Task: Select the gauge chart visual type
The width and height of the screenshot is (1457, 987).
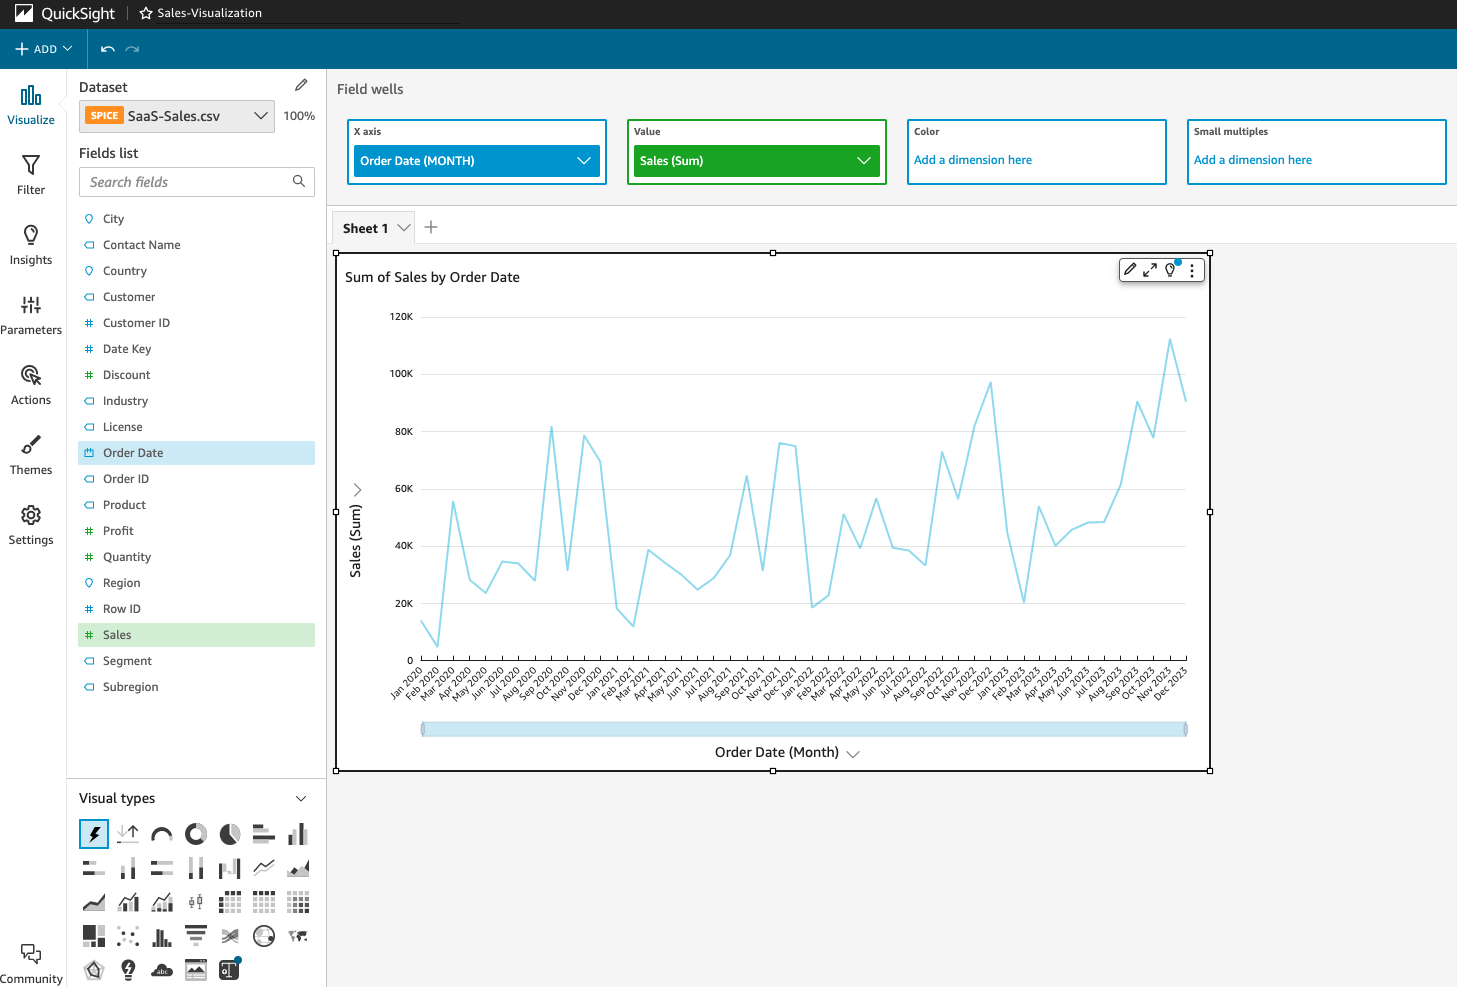Action: [x=161, y=833]
